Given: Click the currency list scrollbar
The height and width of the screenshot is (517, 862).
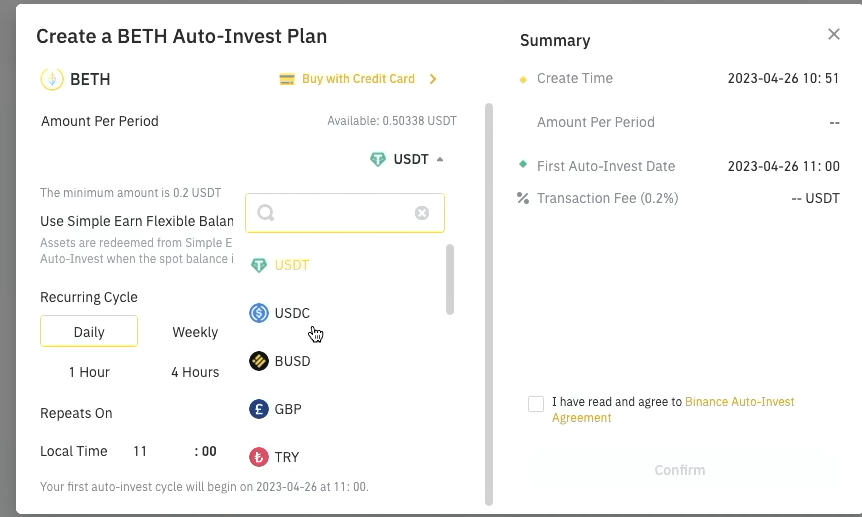Looking at the screenshot, I should (450, 279).
